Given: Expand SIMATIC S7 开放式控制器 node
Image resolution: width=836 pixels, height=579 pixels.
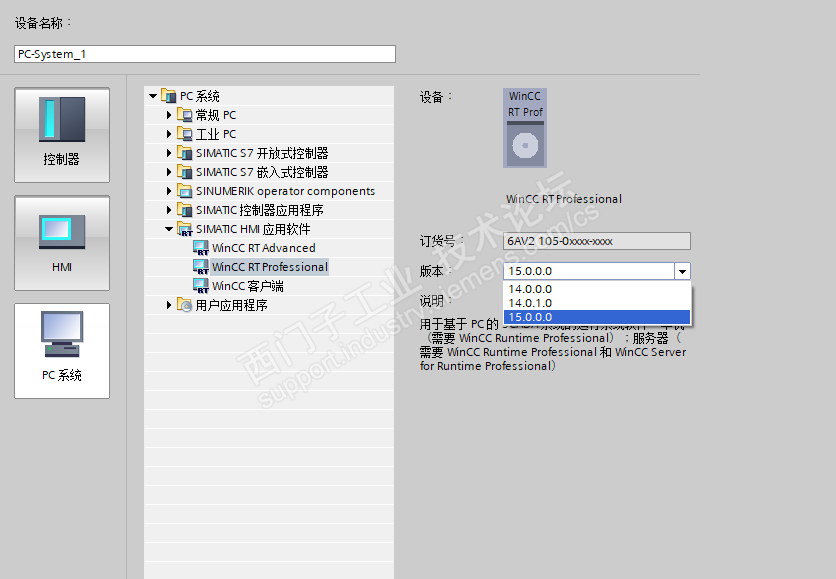Looking at the screenshot, I should coord(169,153).
